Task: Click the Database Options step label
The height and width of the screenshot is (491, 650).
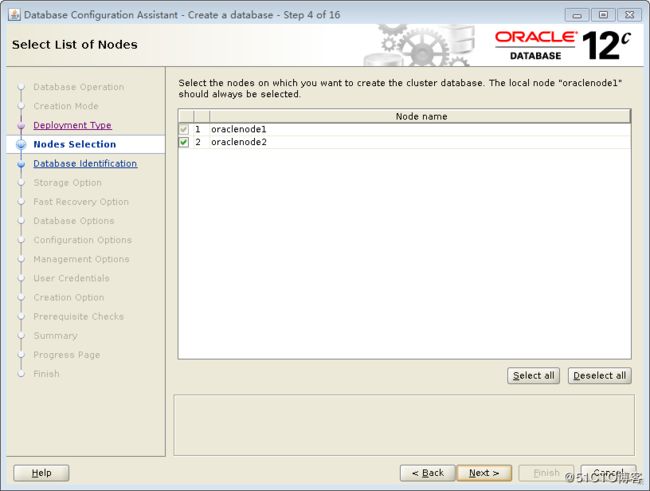Action: coord(74,221)
